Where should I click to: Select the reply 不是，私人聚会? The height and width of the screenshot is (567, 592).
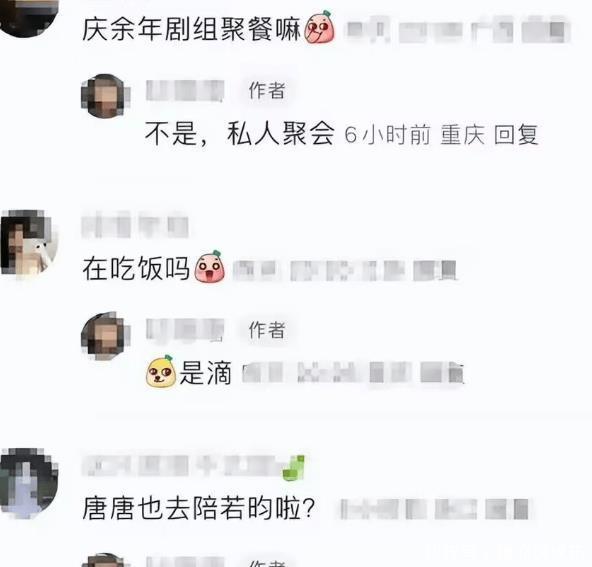[239, 134]
